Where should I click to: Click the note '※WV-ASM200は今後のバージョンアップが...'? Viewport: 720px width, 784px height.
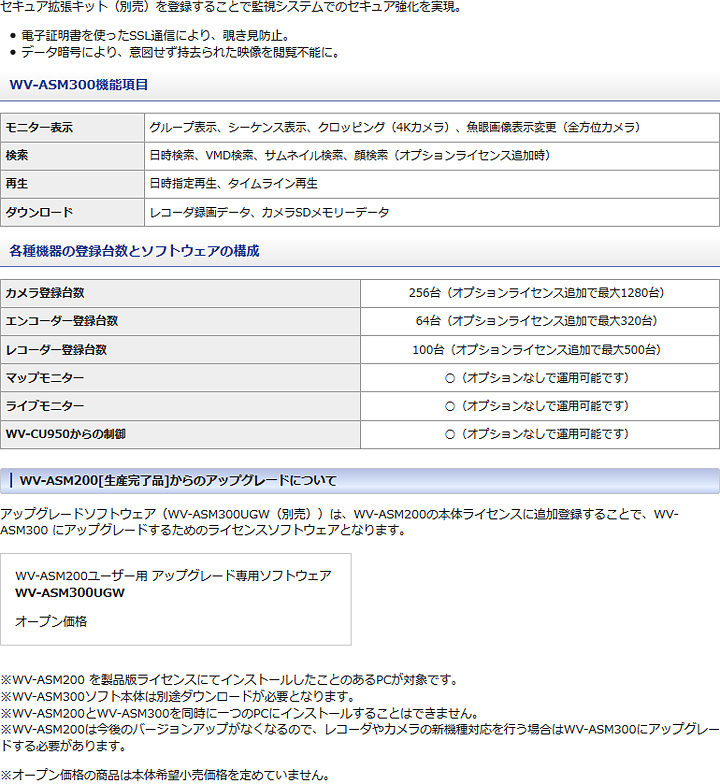click(x=360, y=738)
